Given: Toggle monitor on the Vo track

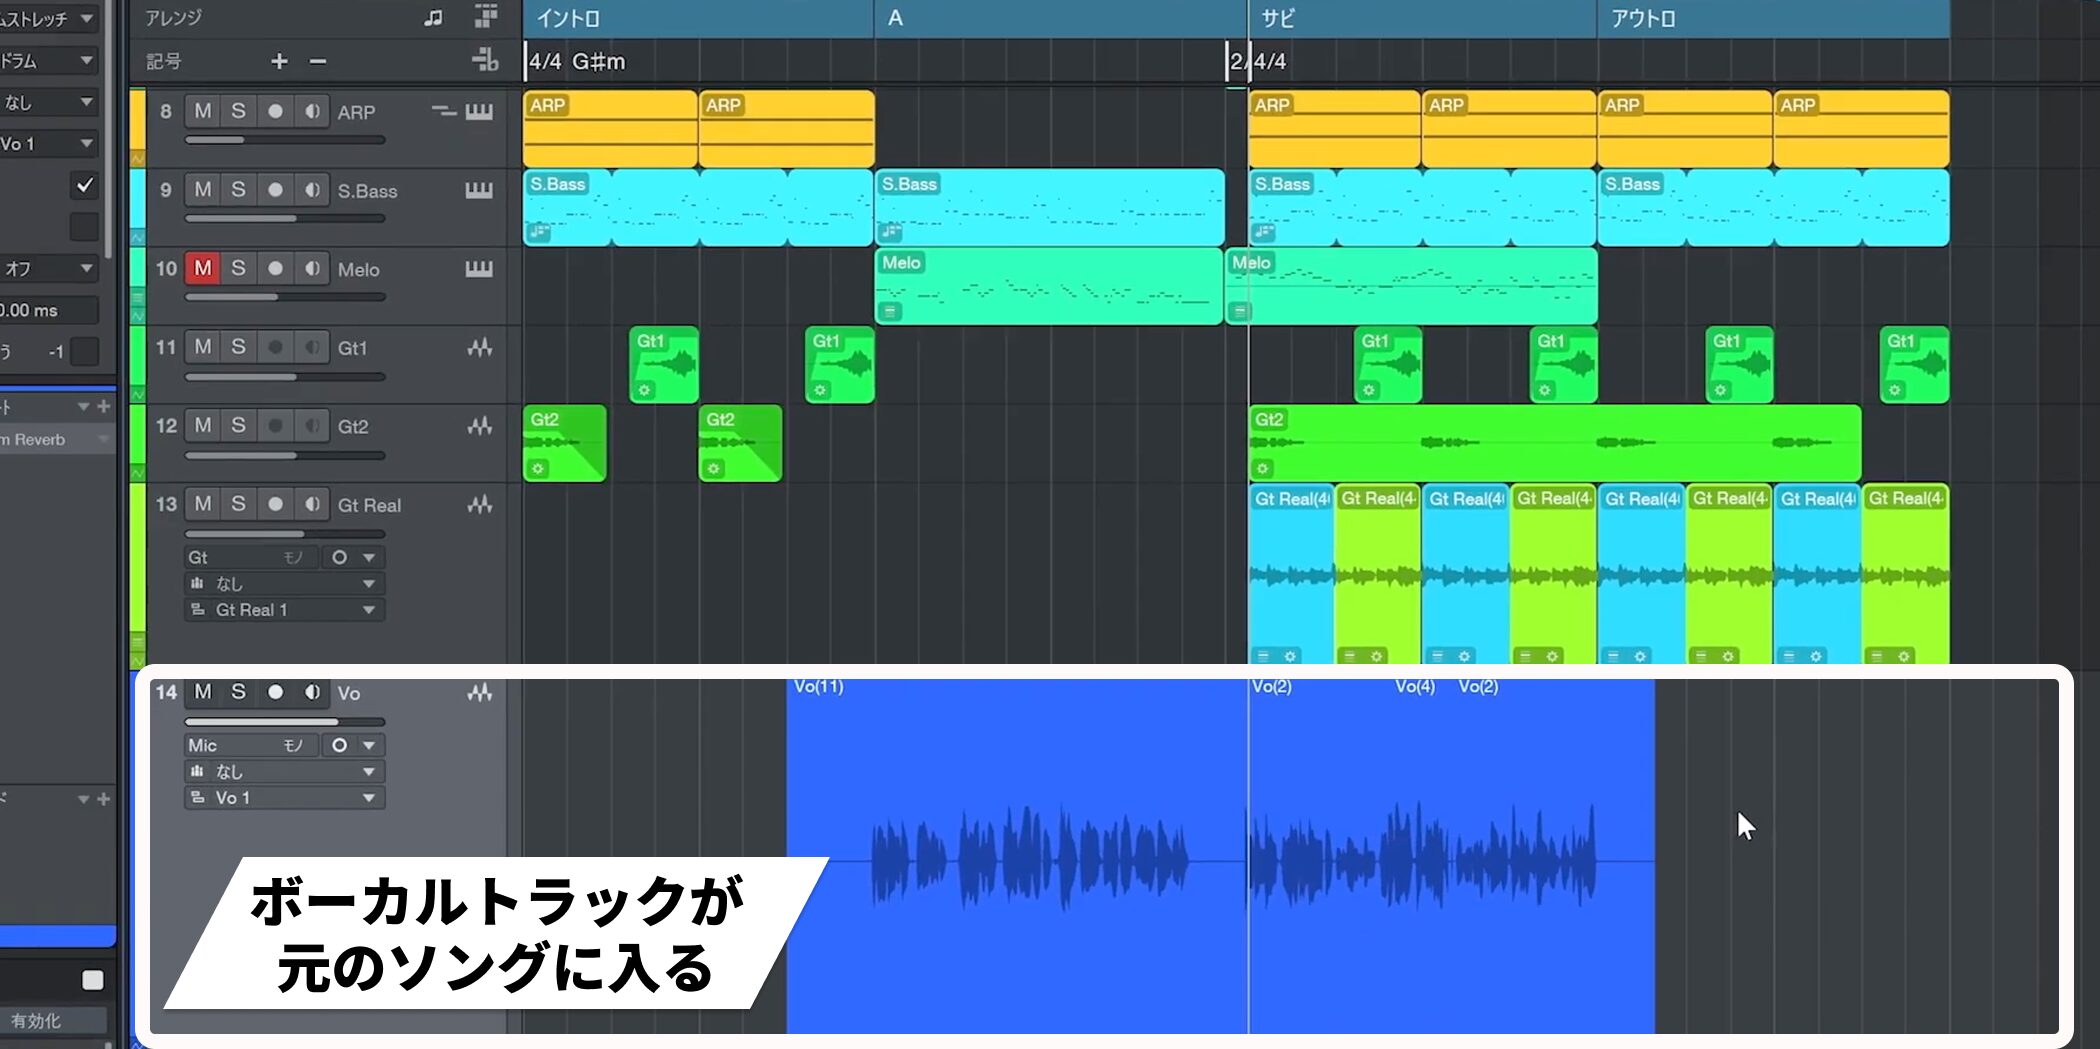Looking at the screenshot, I should 312,692.
